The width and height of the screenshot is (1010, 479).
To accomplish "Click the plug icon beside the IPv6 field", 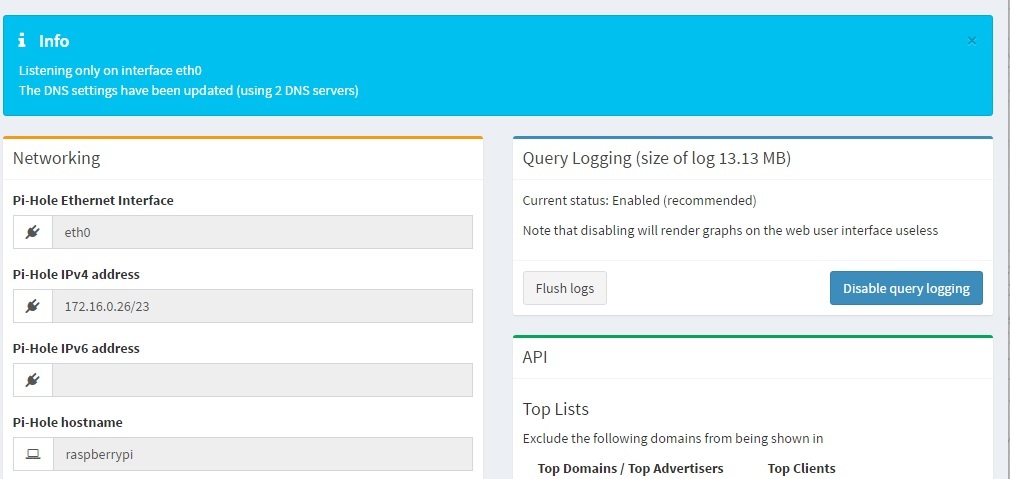I will [x=33, y=380].
